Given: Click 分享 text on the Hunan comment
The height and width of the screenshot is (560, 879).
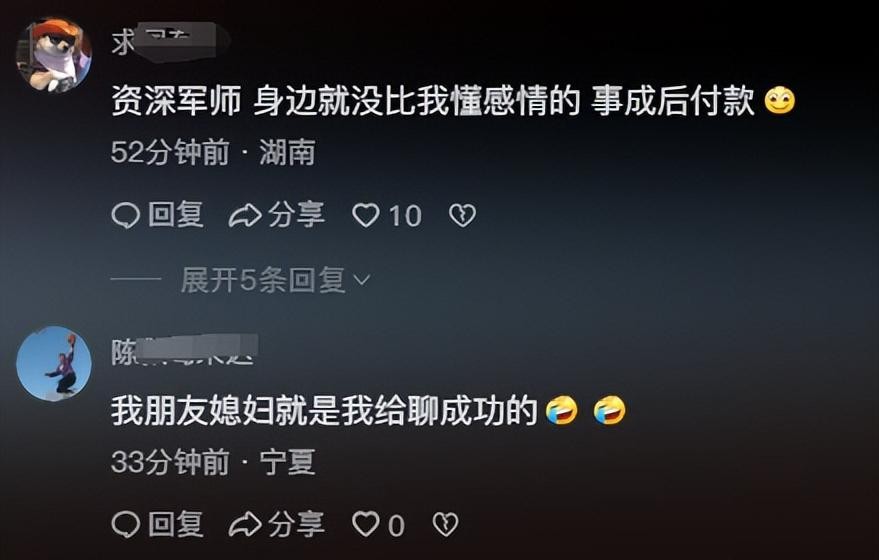Looking at the screenshot, I should click(x=297, y=215).
